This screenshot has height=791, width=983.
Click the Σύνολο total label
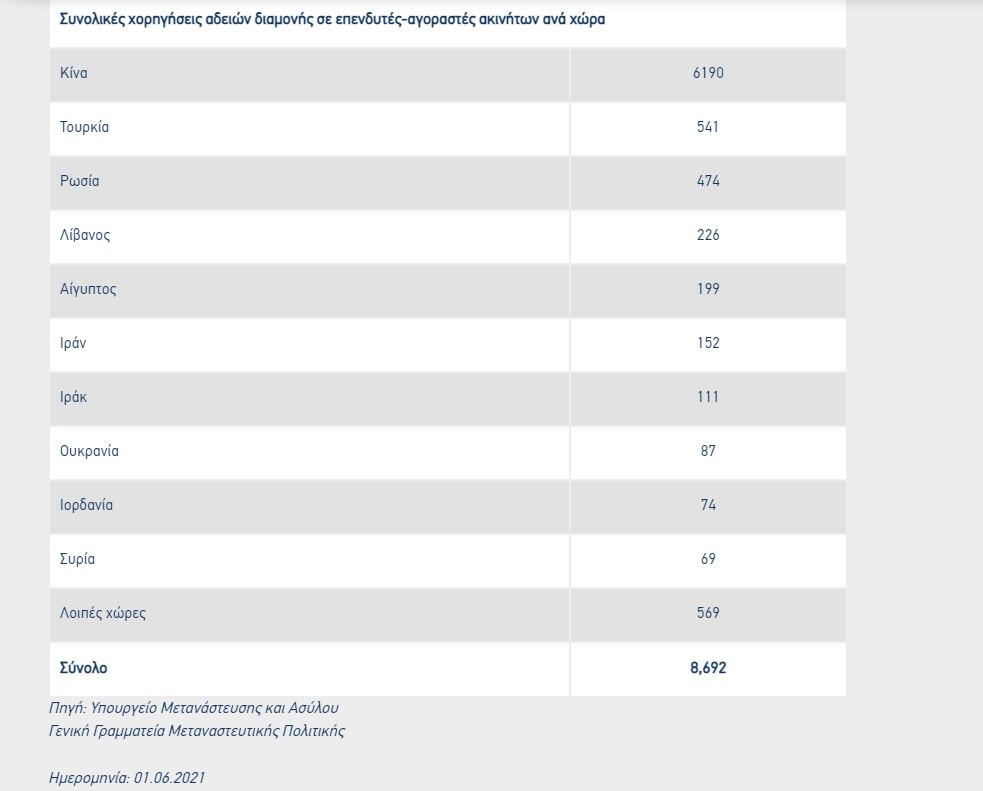click(84, 667)
